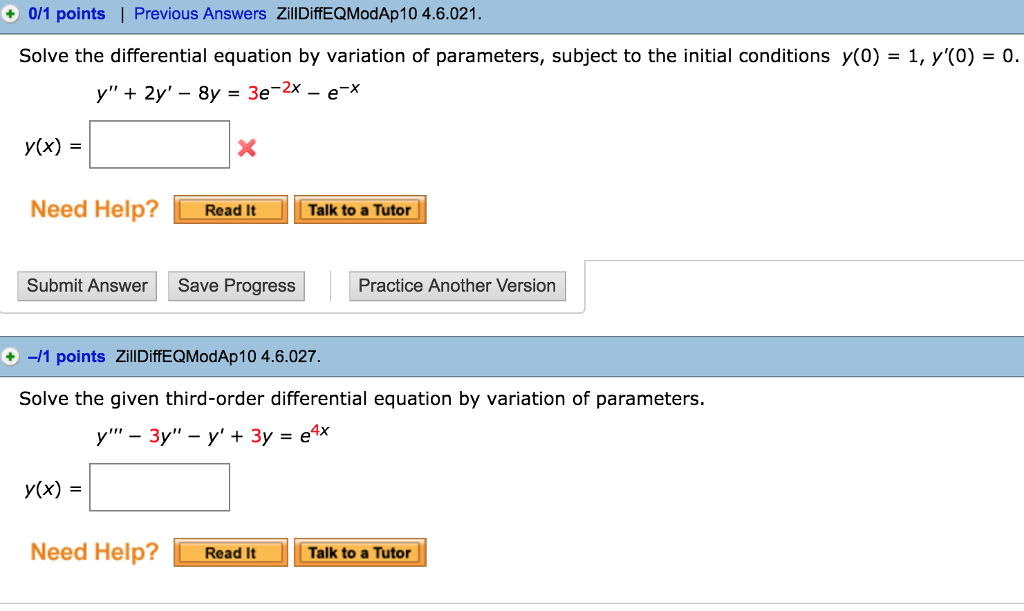Screen dimensions: 1024x611
Task: Click the Need Help? label in the second question
Action: click(x=95, y=552)
